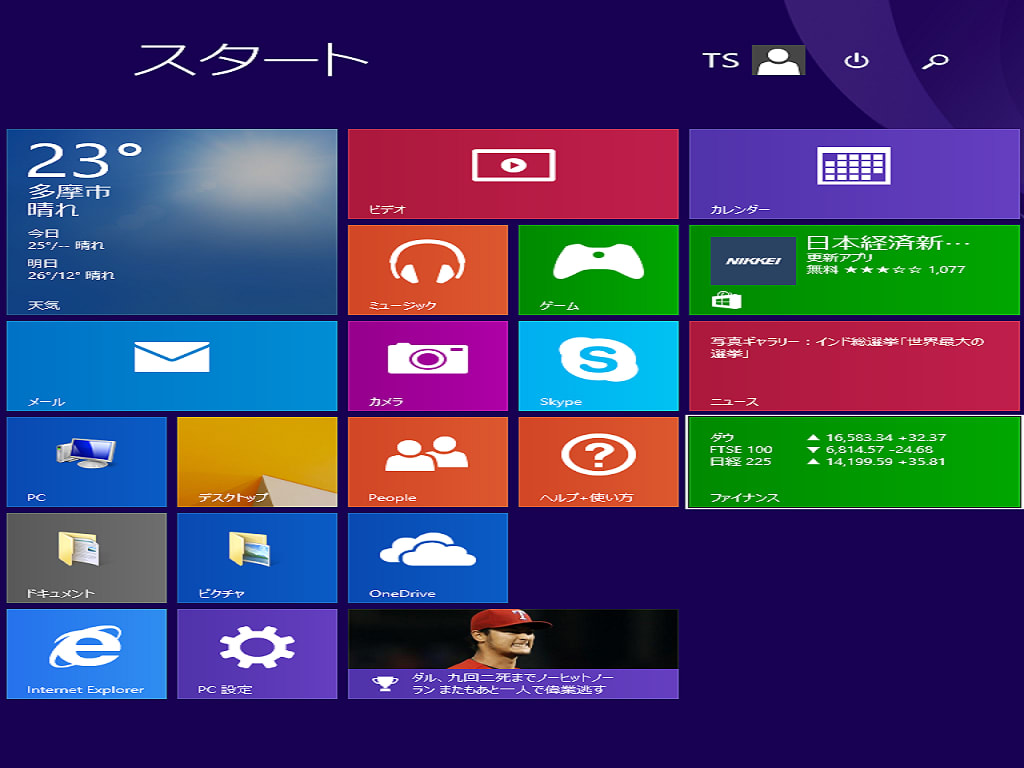Launch the ゲーム (Games) controller tile
This screenshot has height=768, width=1024.
coord(598,270)
